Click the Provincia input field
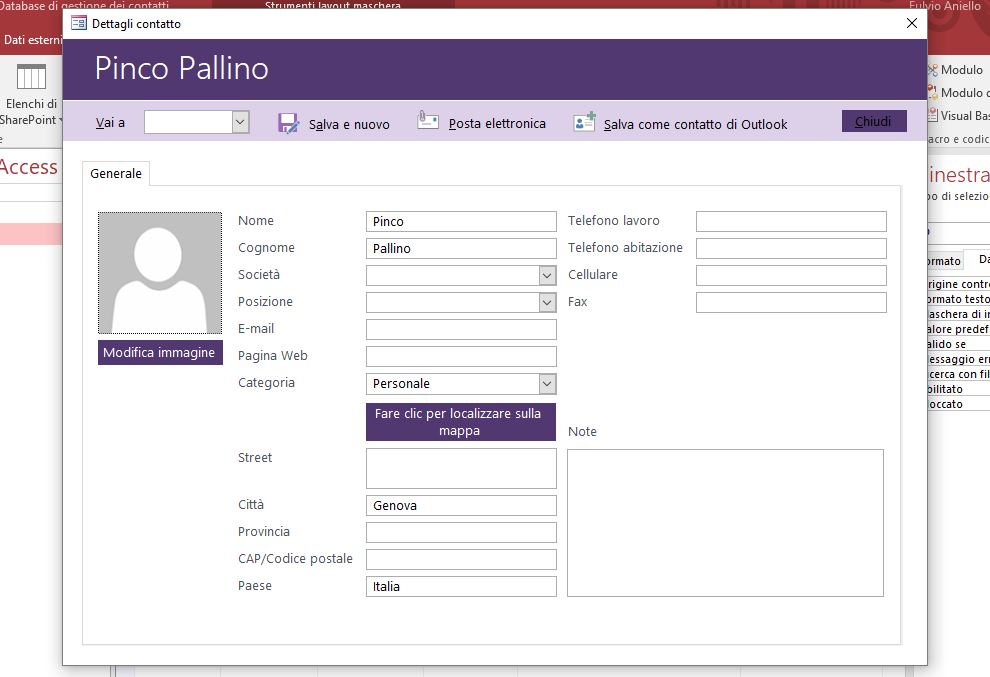 [461, 532]
